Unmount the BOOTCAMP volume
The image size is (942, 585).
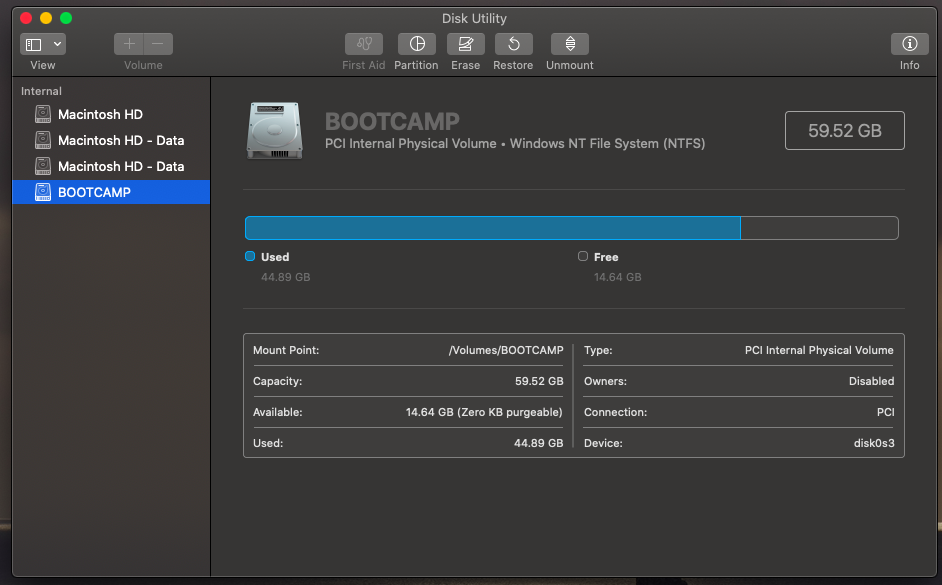point(569,44)
